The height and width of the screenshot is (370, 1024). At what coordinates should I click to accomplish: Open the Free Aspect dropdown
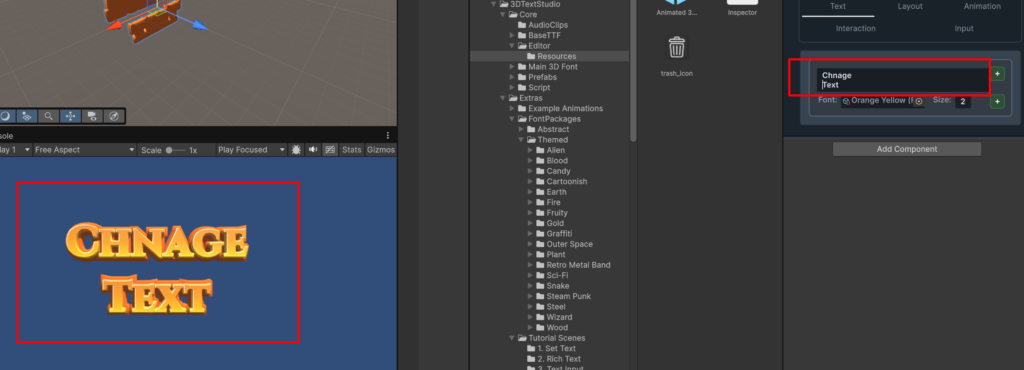click(x=84, y=149)
